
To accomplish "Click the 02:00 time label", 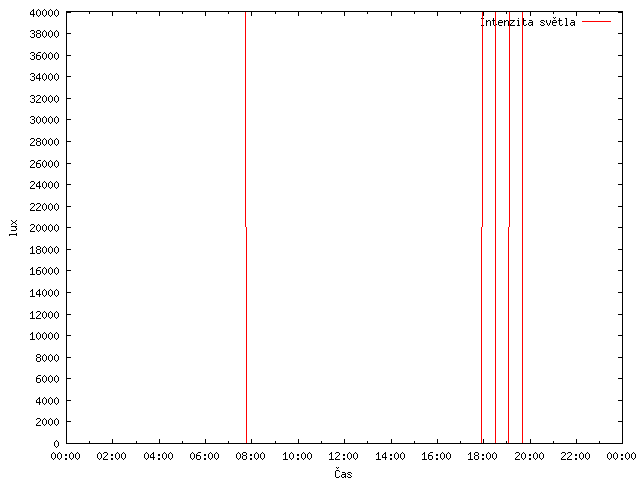I will pos(111,456).
